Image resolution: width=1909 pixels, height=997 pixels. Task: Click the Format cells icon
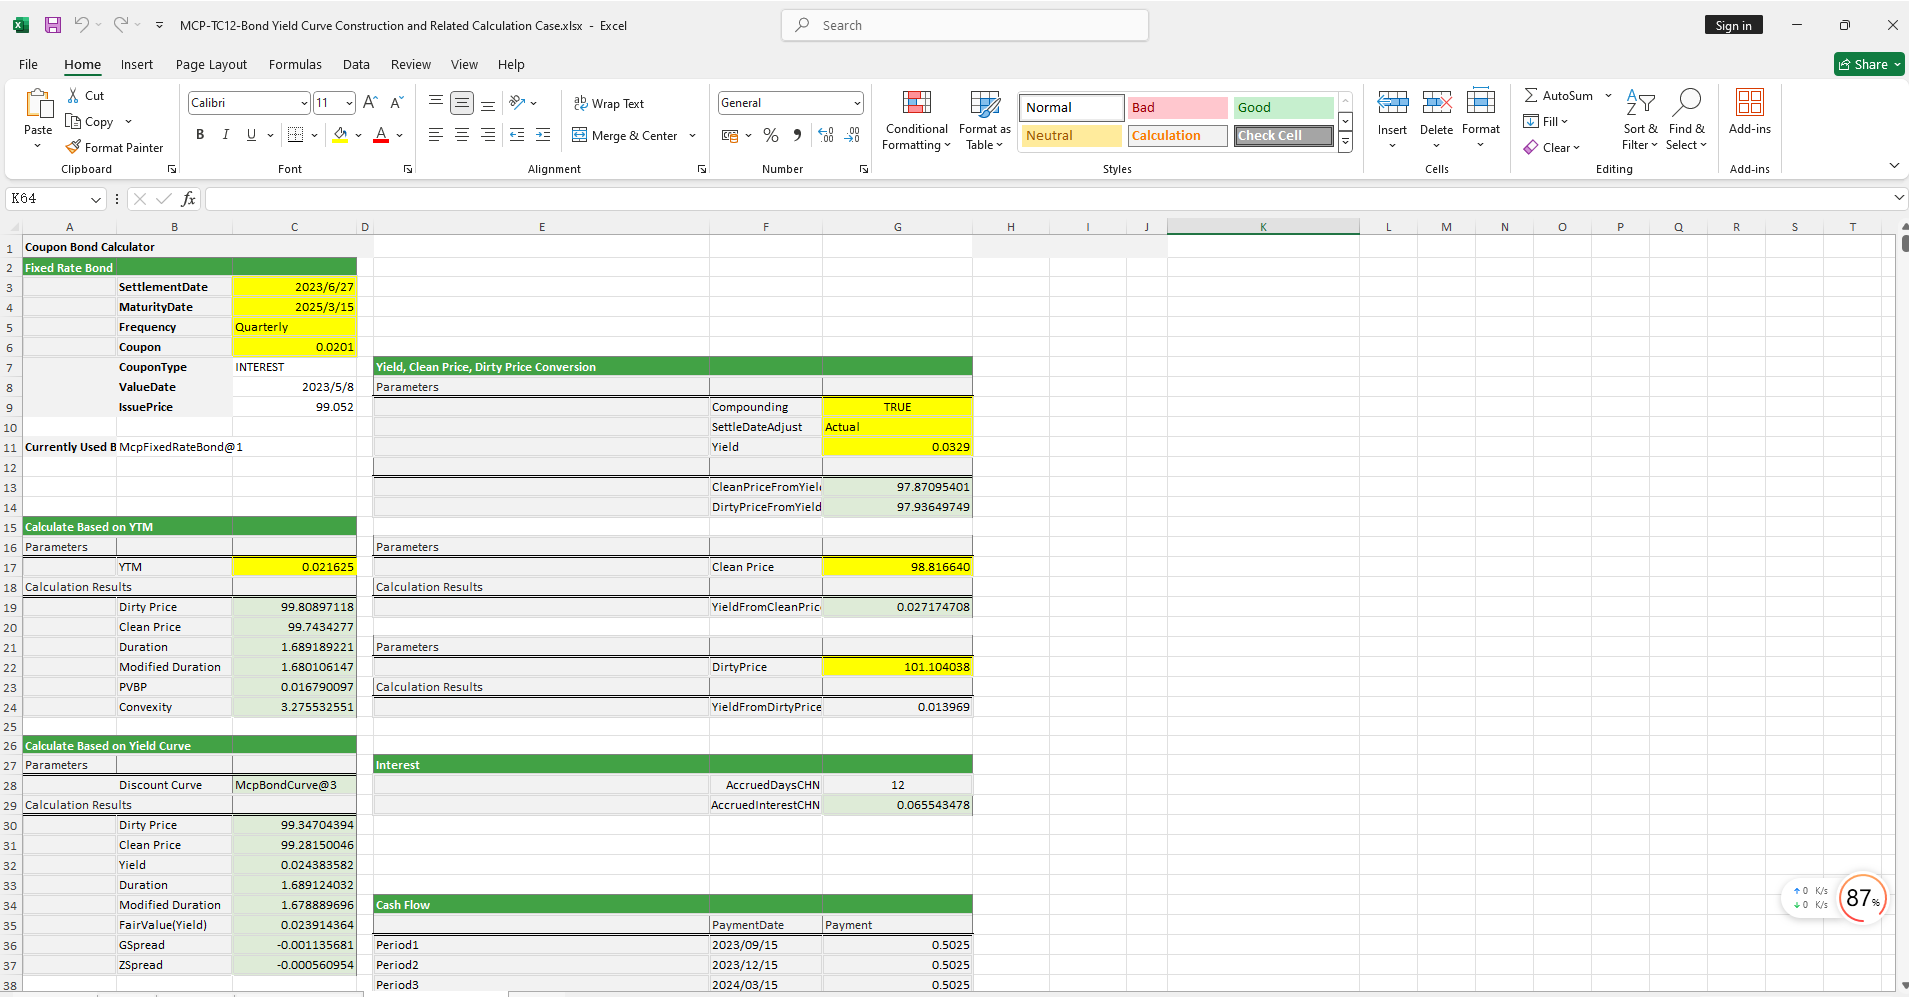1481,102
